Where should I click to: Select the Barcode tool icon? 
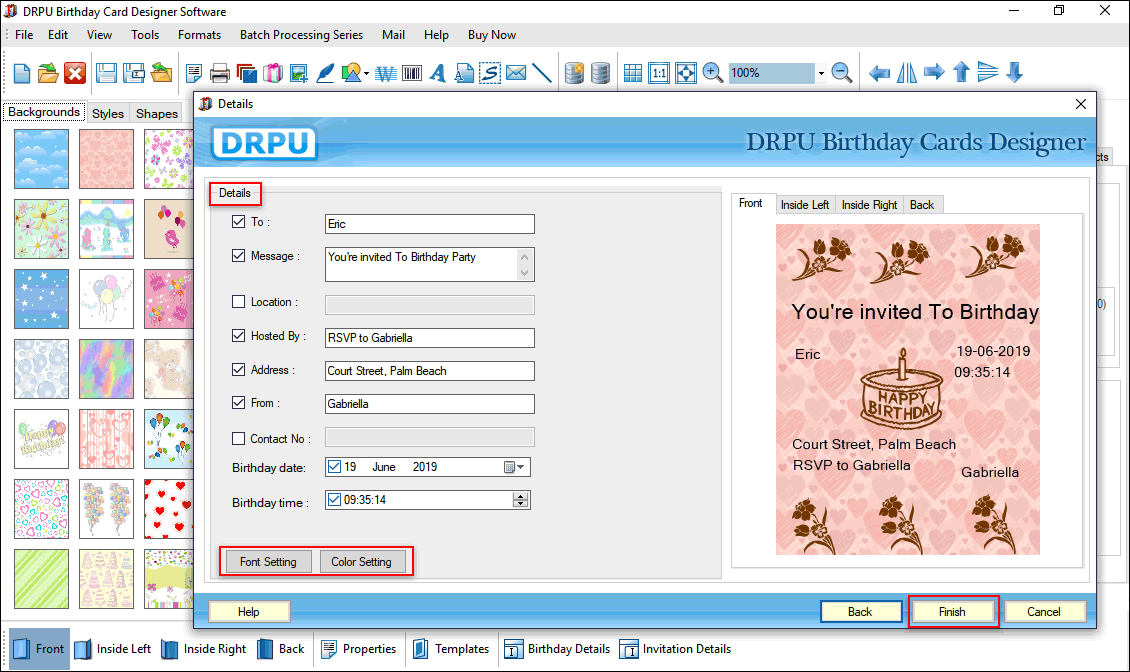tap(412, 73)
